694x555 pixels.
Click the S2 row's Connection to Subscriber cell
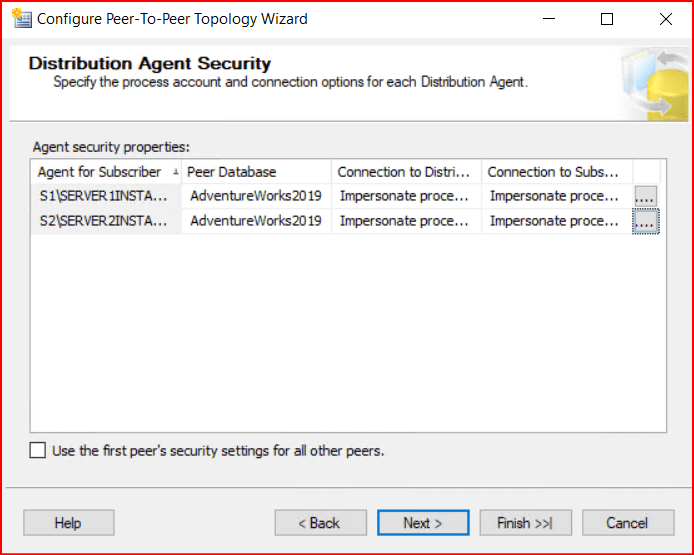[554, 222]
